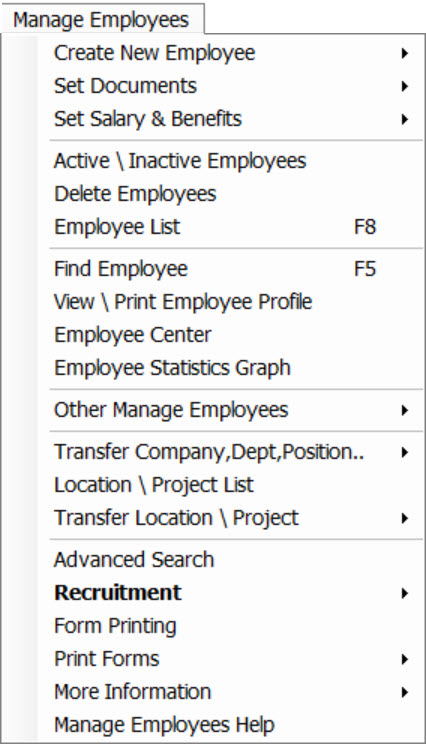426x744 pixels.
Task: Open View \ Print Employee Profile
Action: 231,302
